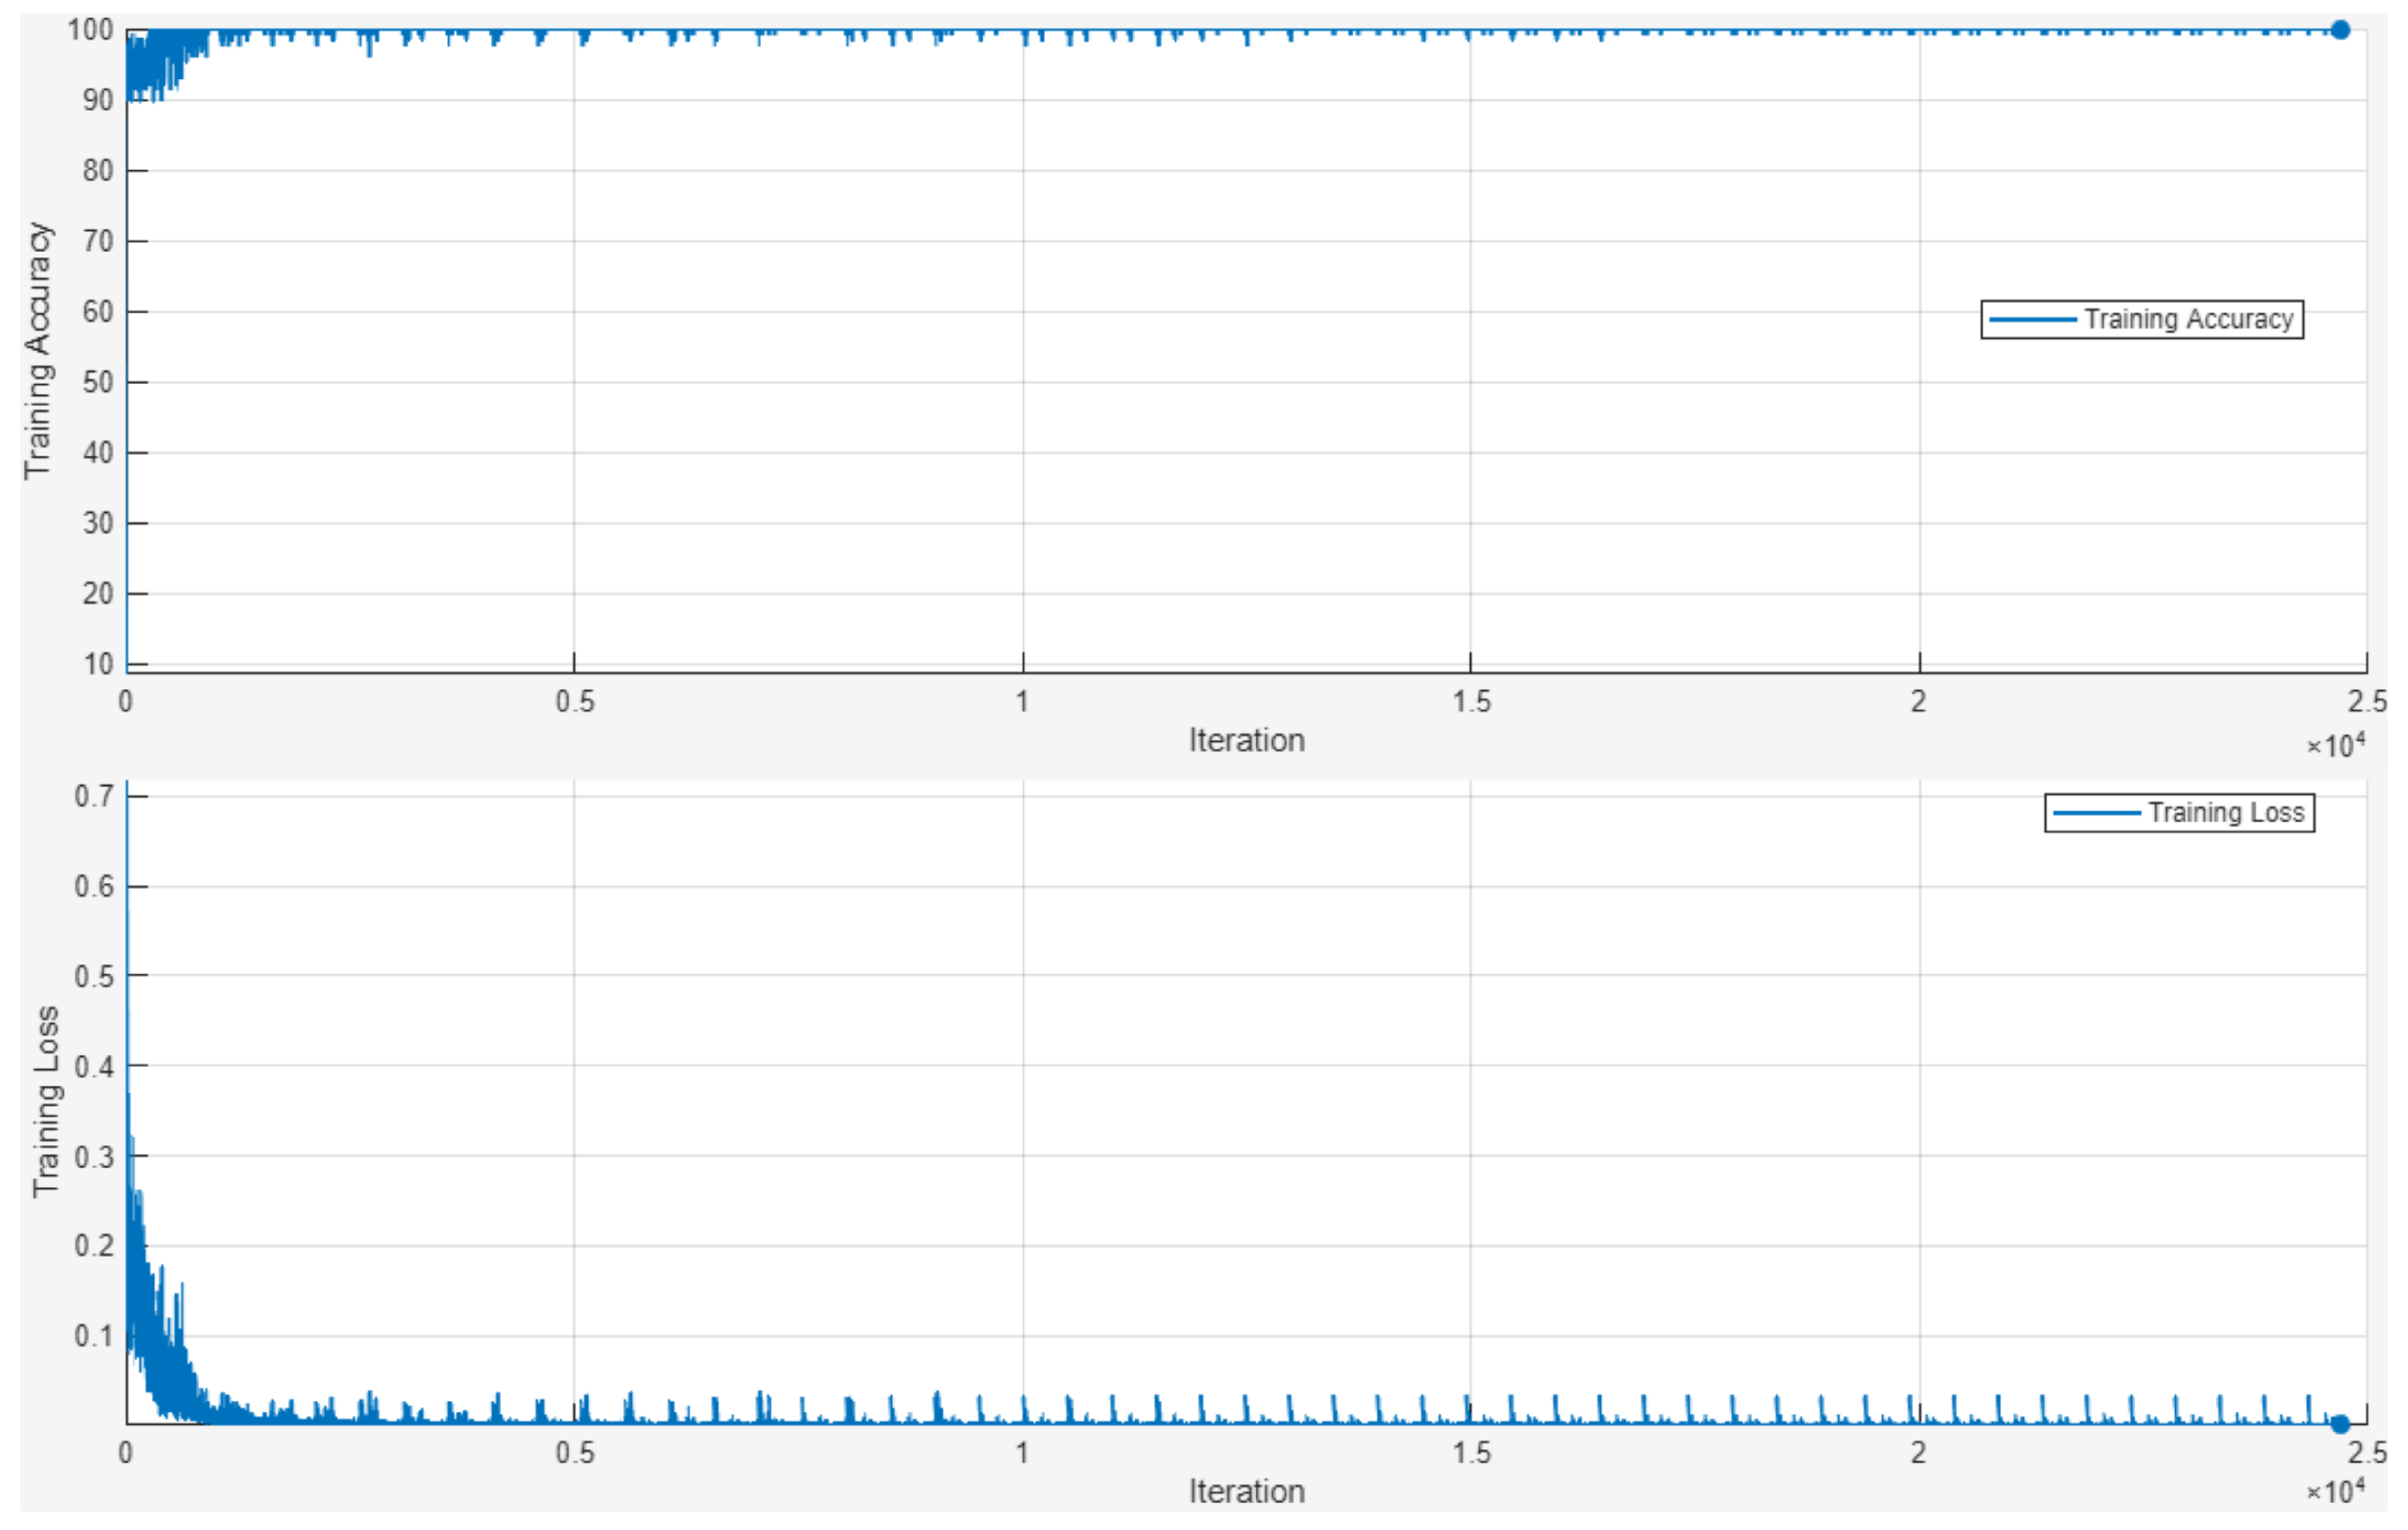Viewport: 2408px width, 1530px height.
Task: Click the 1.5 tick label under accuracy plot
Action: [1471, 702]
